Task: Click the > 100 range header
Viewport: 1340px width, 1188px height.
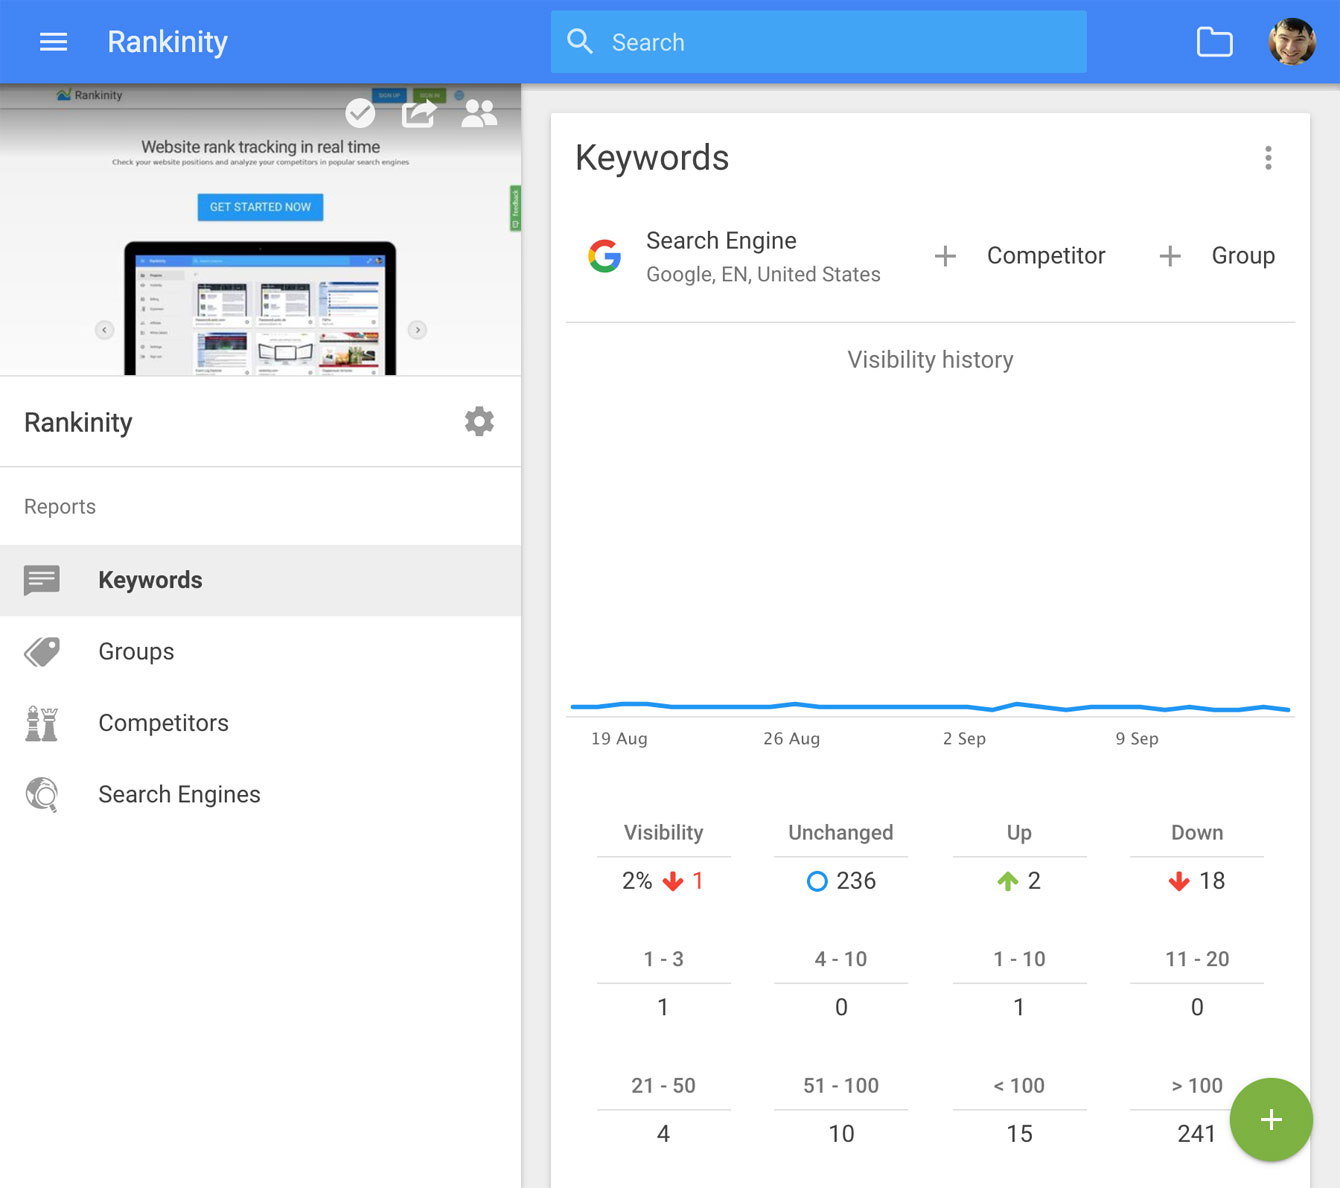Action: 1197,1086
